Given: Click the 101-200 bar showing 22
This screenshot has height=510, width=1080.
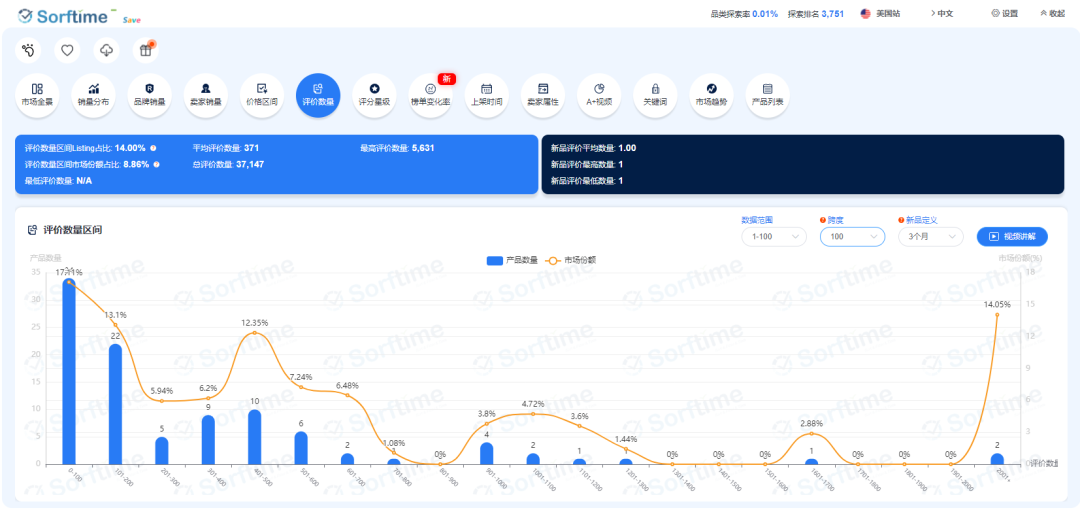Looking at the screenshot, I should (115, 404).
